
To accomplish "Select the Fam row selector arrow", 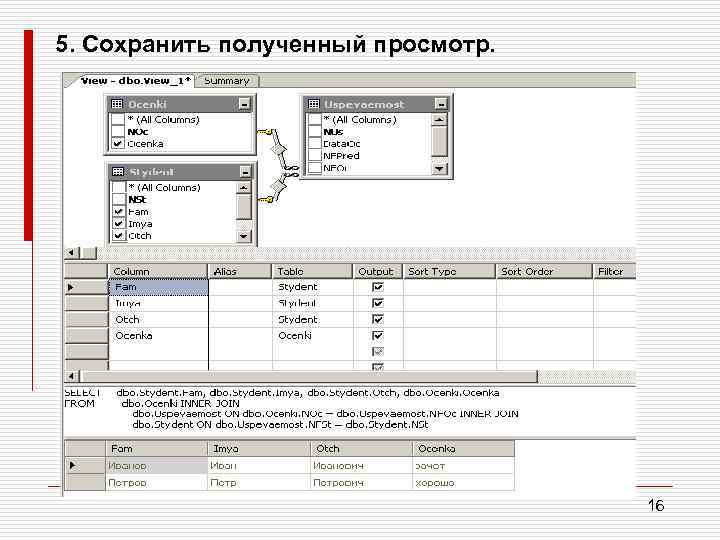I will click(x=86, y=287).
